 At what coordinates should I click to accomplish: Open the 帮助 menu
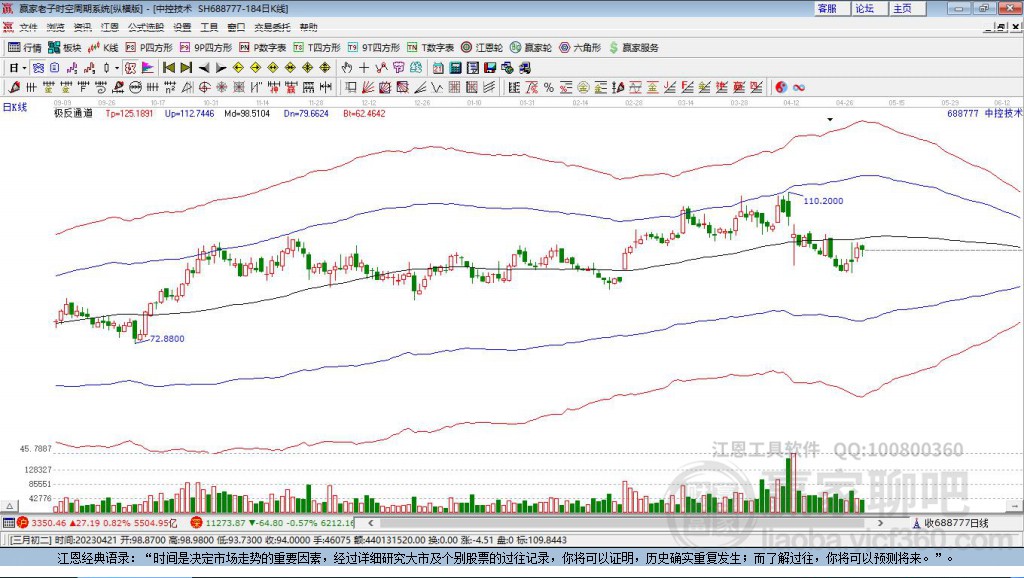[308, 27]
